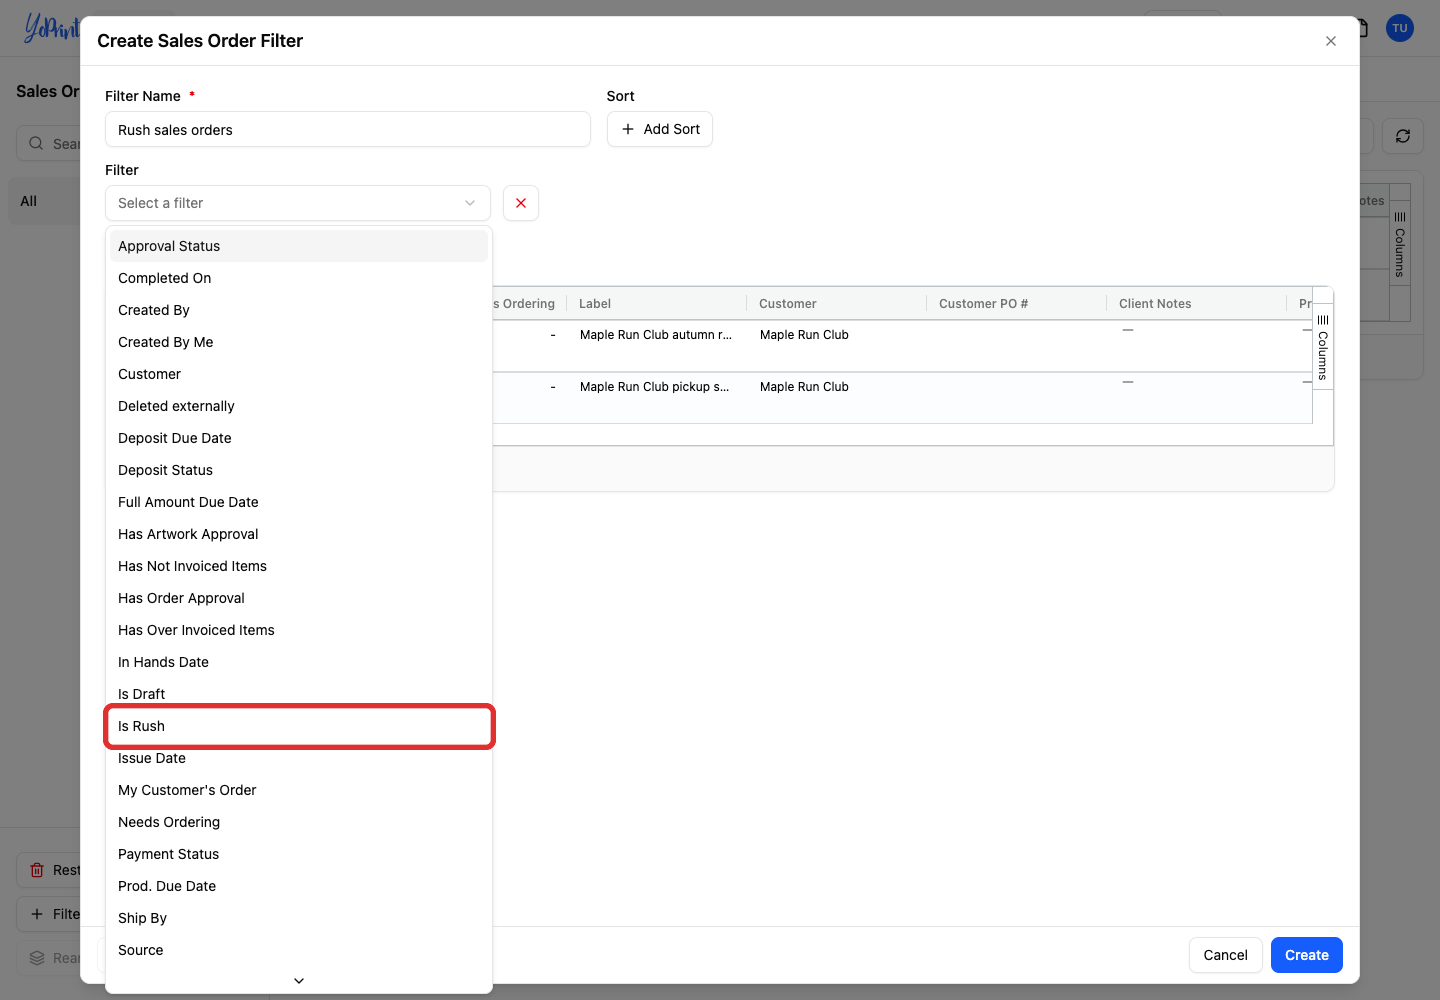Edit the Filter Name input field
Viewport: 1440px width, 1000px height.
pos(348,129)
